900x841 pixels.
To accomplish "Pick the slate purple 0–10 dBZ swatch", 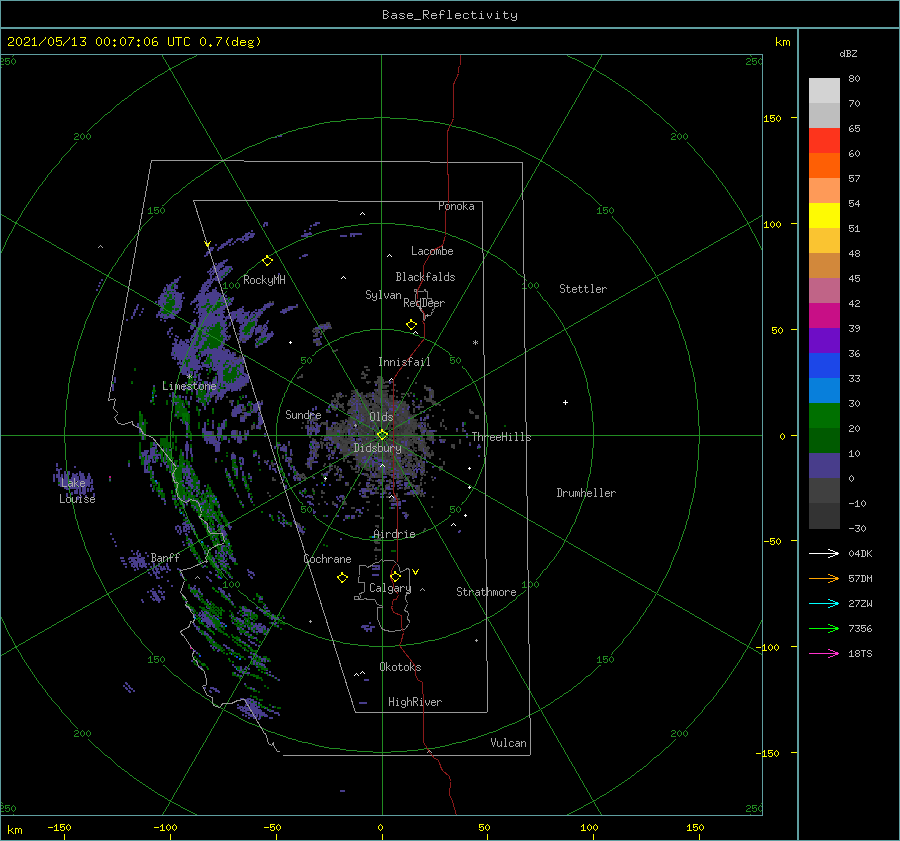I will (x=824, y=466).
